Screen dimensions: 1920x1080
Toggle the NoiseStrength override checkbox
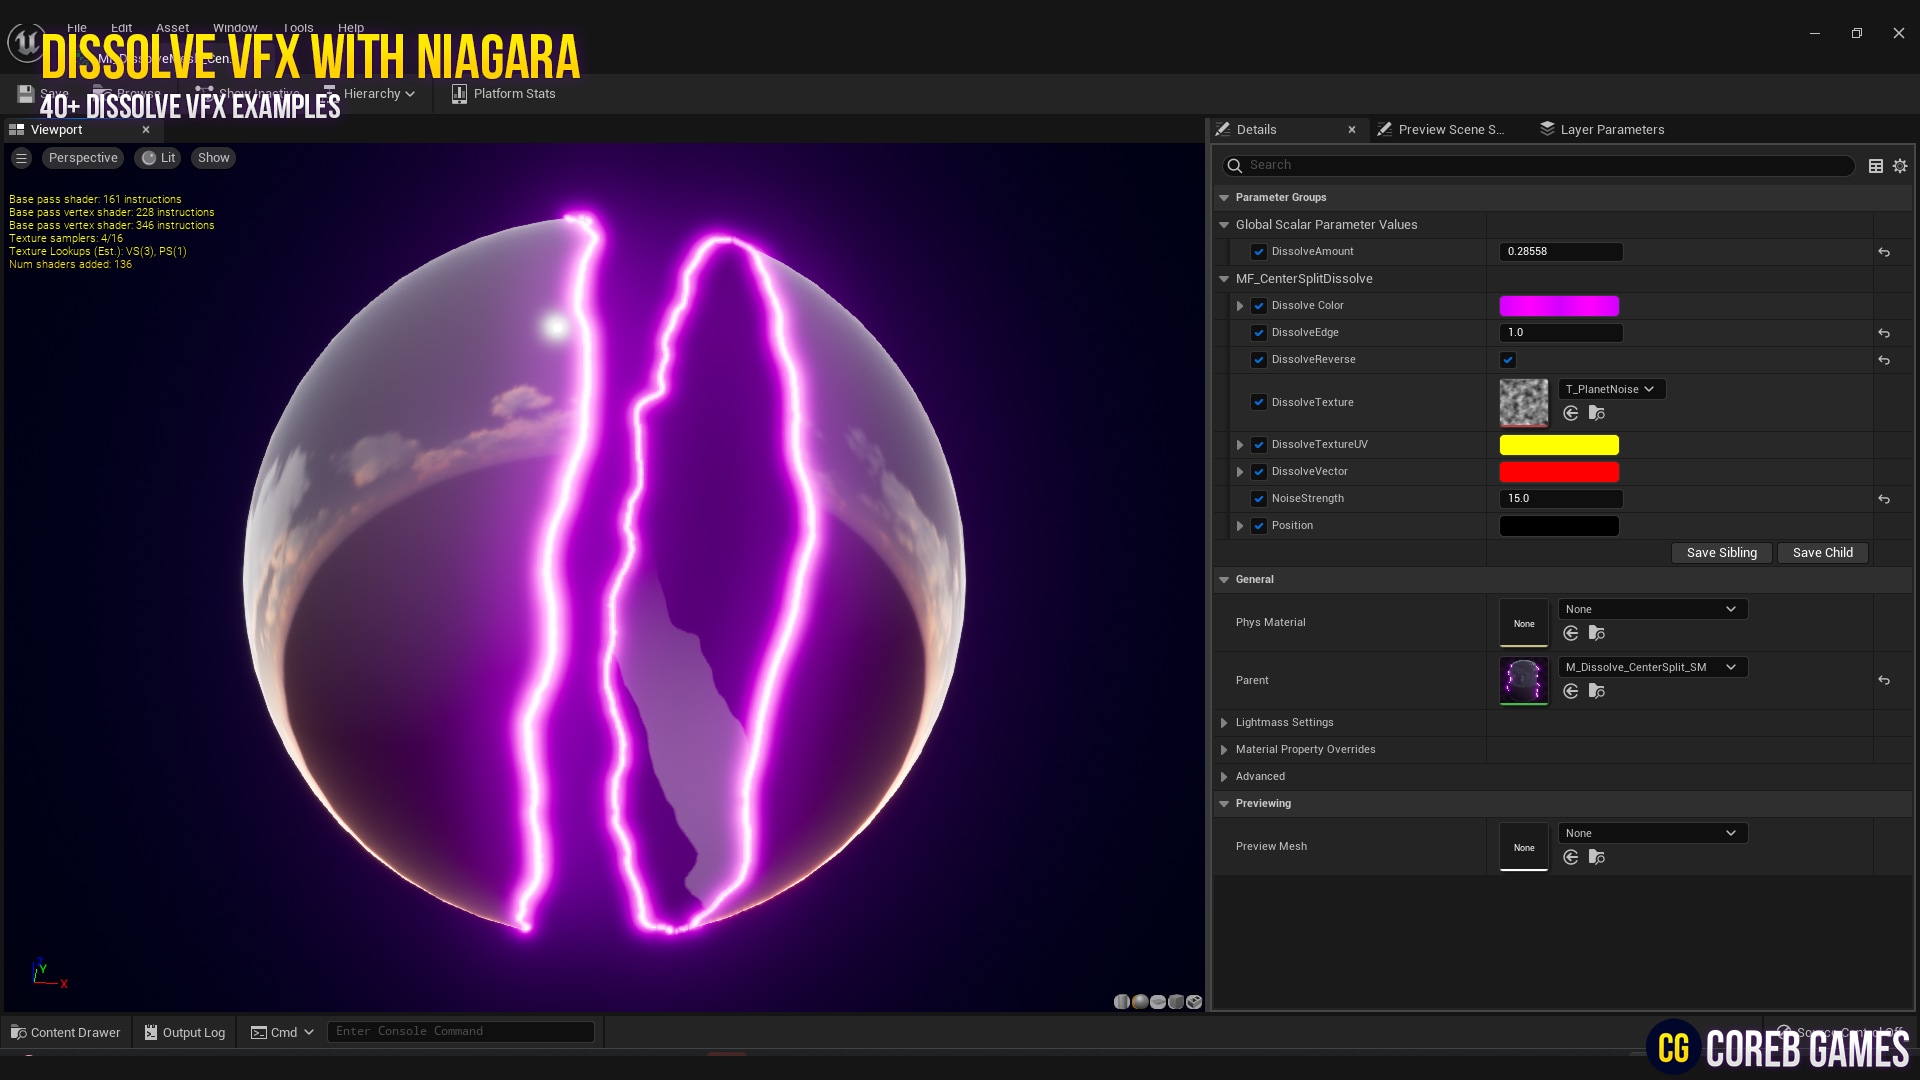click(1259, 499)
